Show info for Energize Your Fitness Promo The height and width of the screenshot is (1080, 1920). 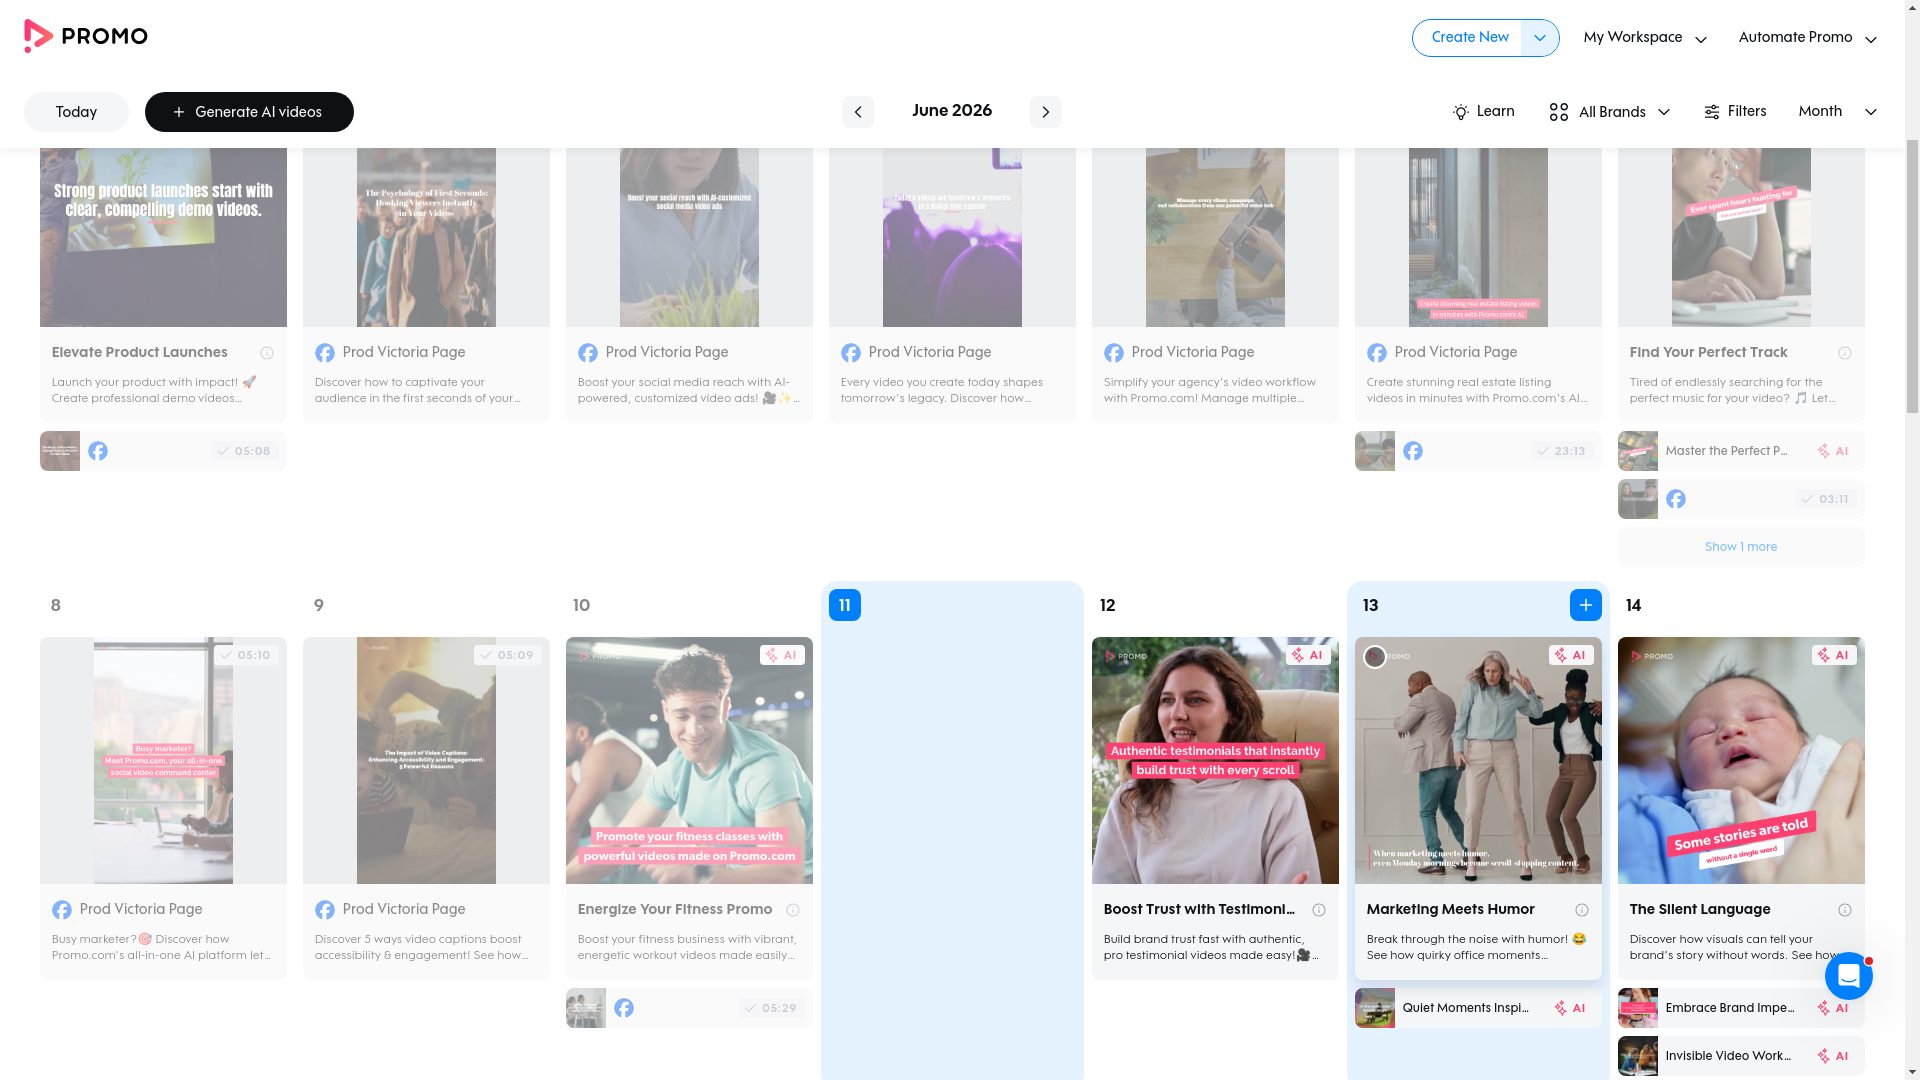pos(793,910)
